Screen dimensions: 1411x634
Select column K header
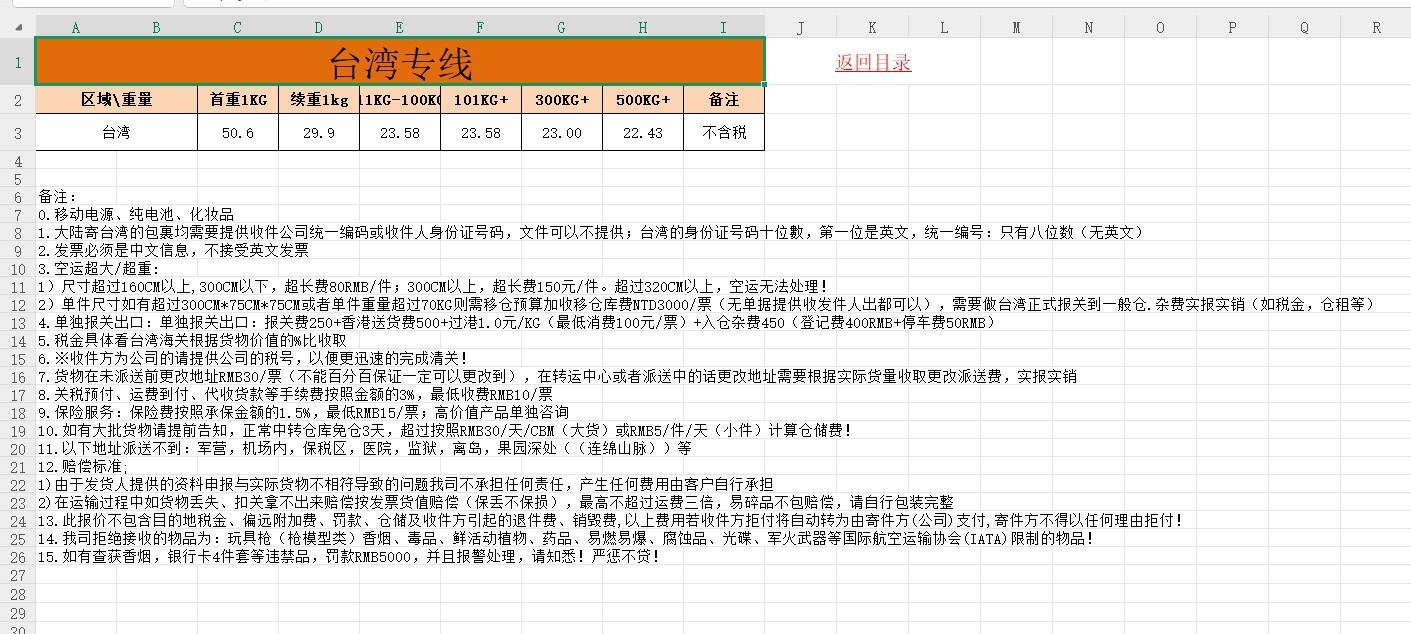coord(873,28)
